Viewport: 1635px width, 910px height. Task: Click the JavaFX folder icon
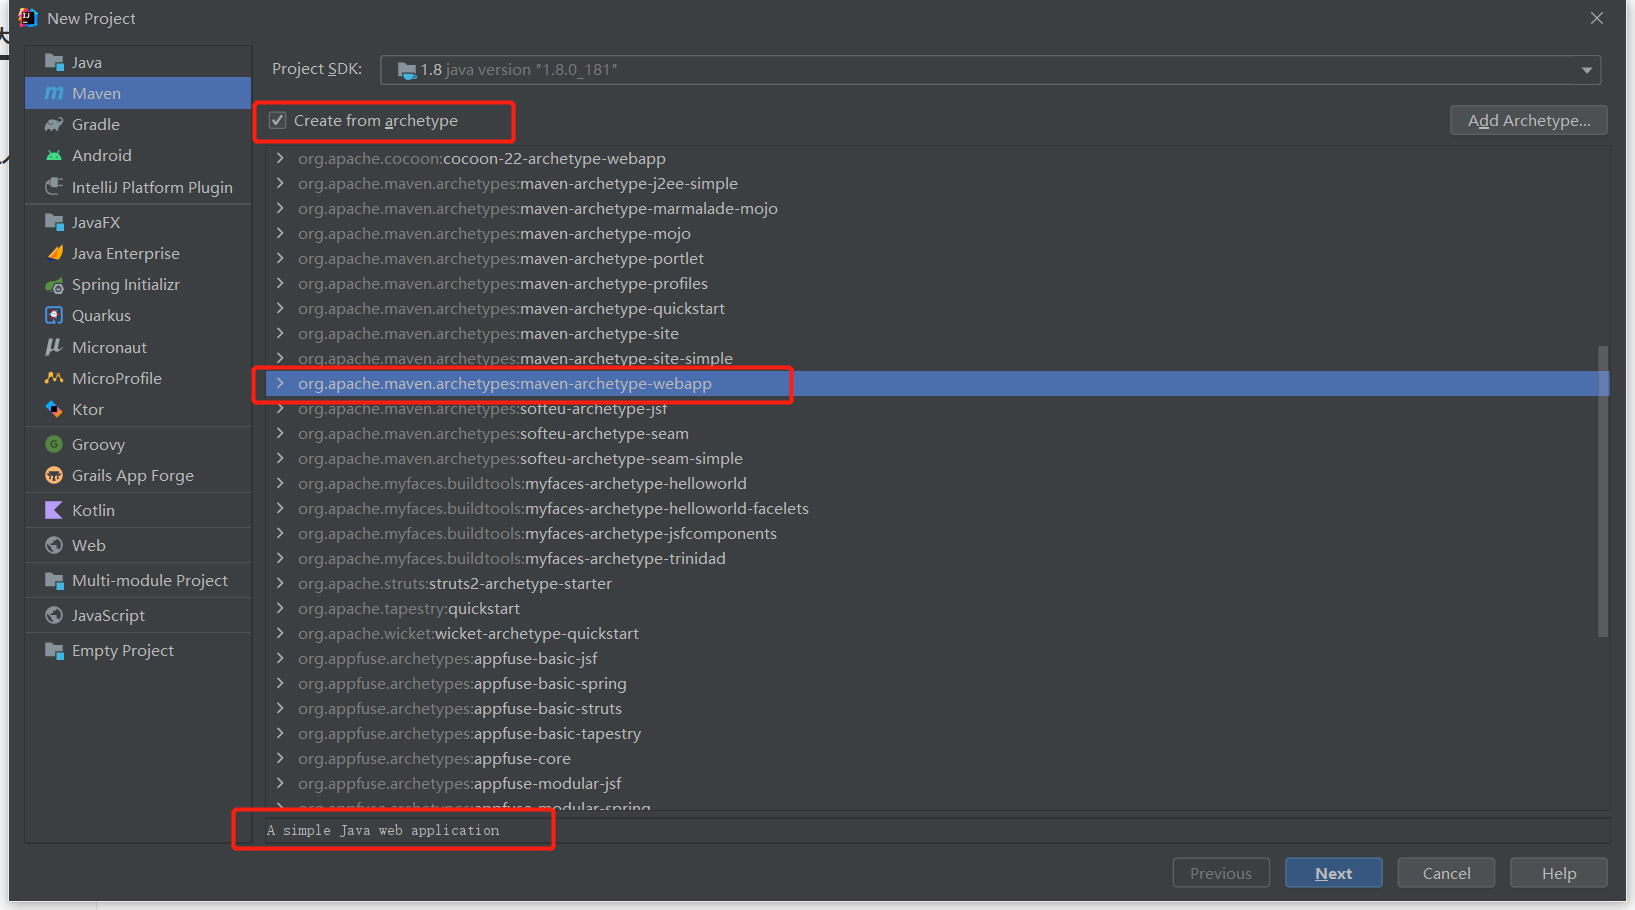point(54,222)
